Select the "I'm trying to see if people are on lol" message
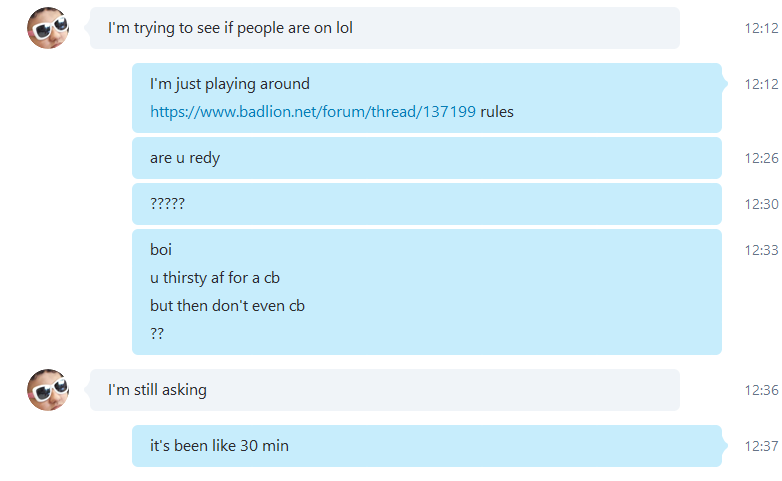 pos(385,28)
